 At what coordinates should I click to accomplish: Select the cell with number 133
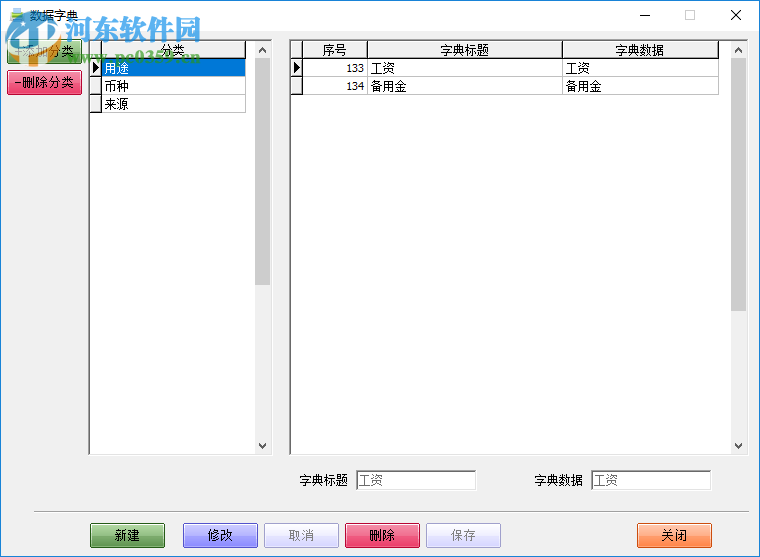click(334, 68)
